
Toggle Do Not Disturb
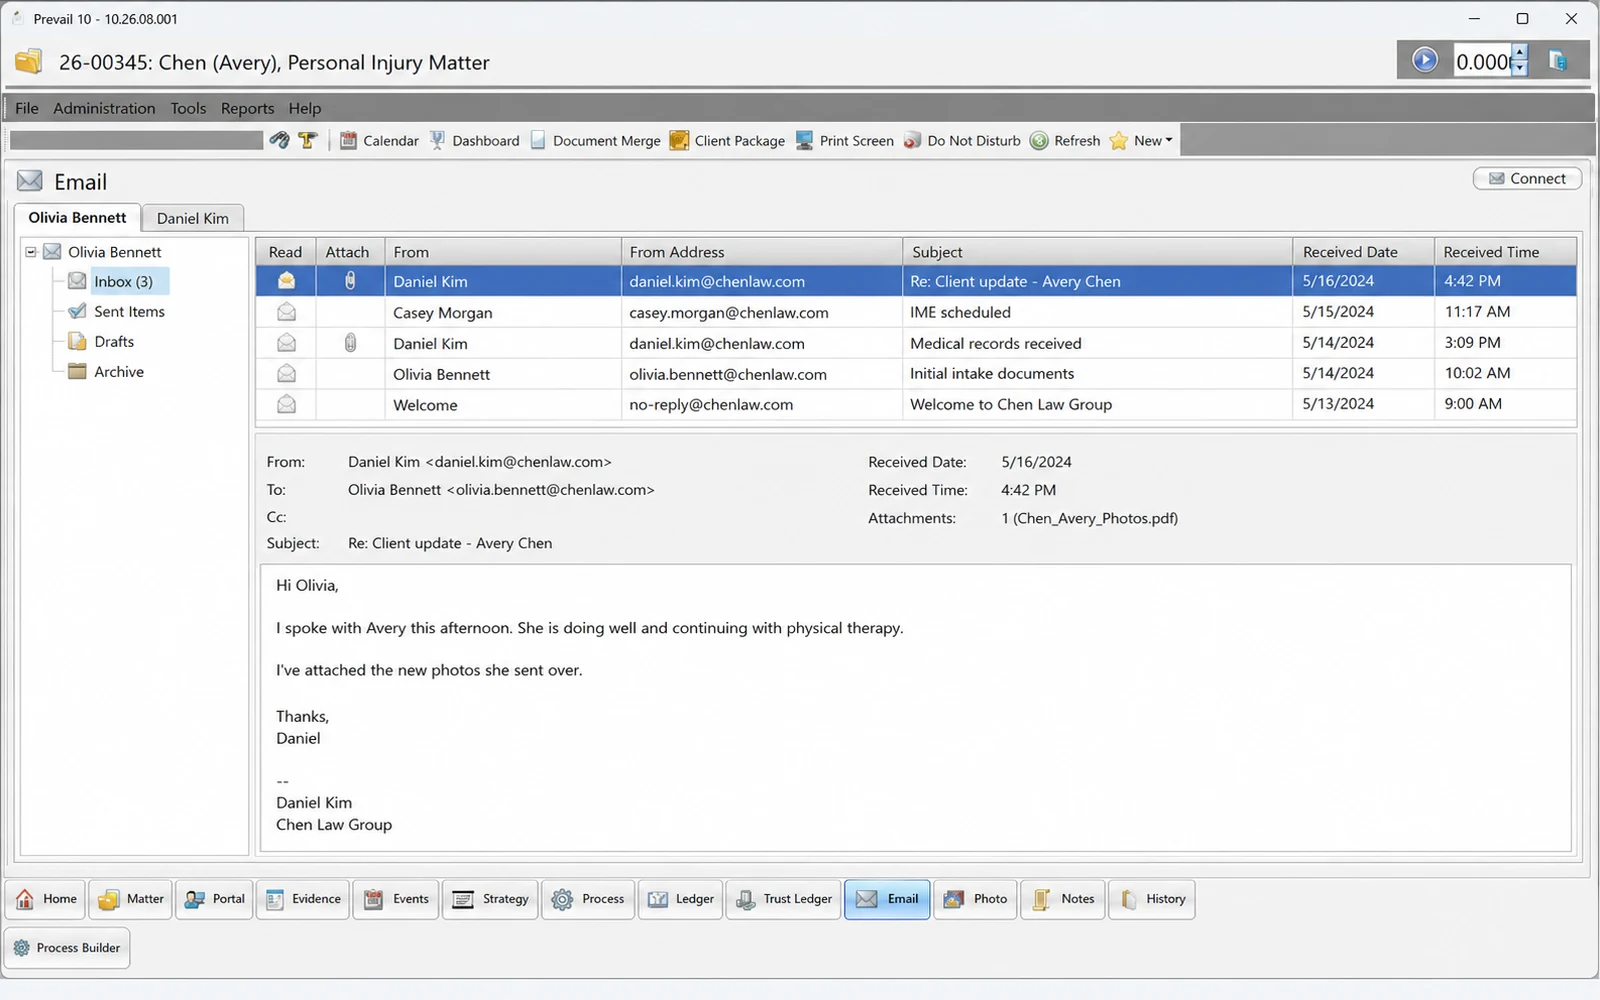[962, 140]
